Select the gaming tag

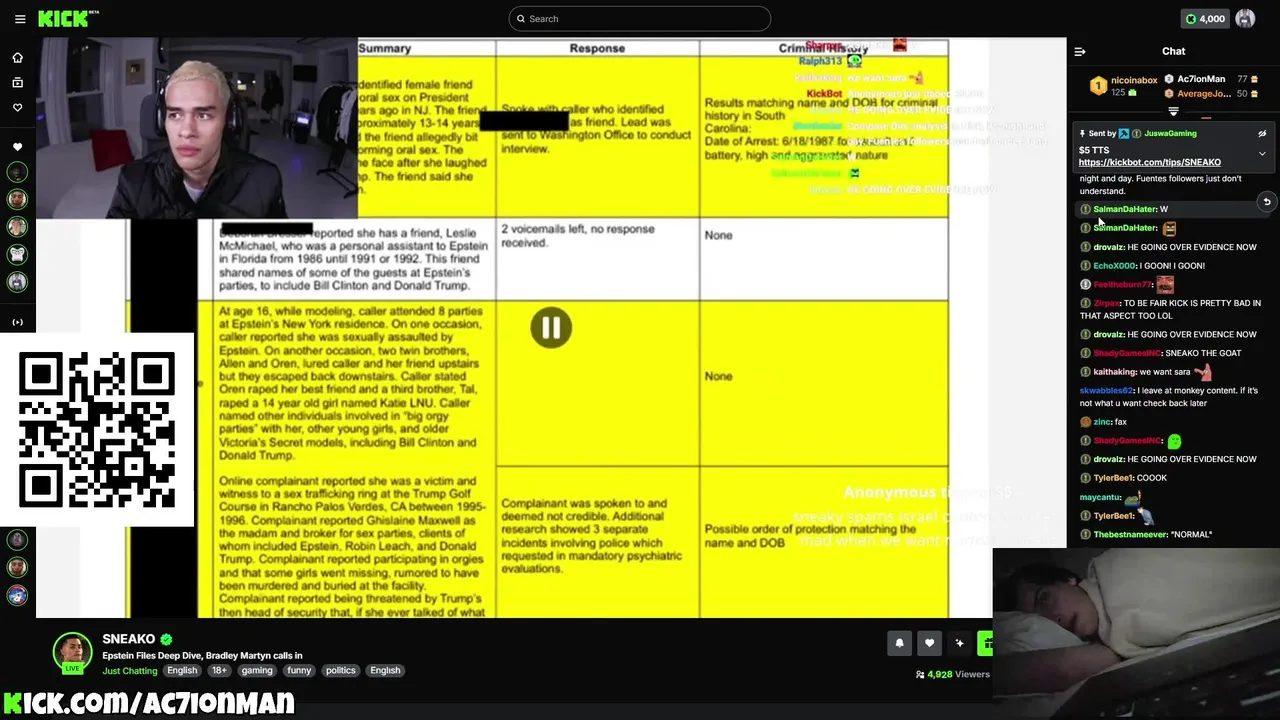(x=257, y=671)
